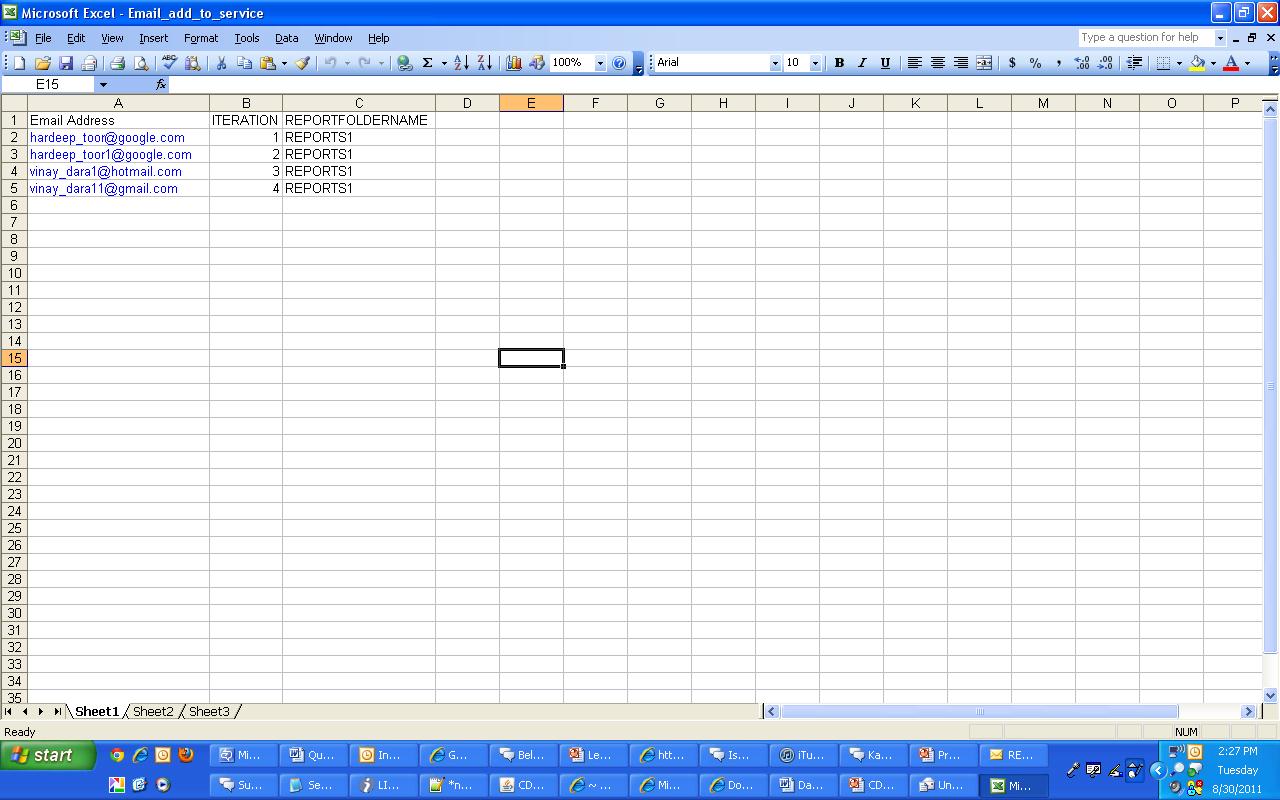Open the Chart Wizard icon
The height and width of the screenshot is (800, 1280).
pyautogui.click(x=513, y=62)
